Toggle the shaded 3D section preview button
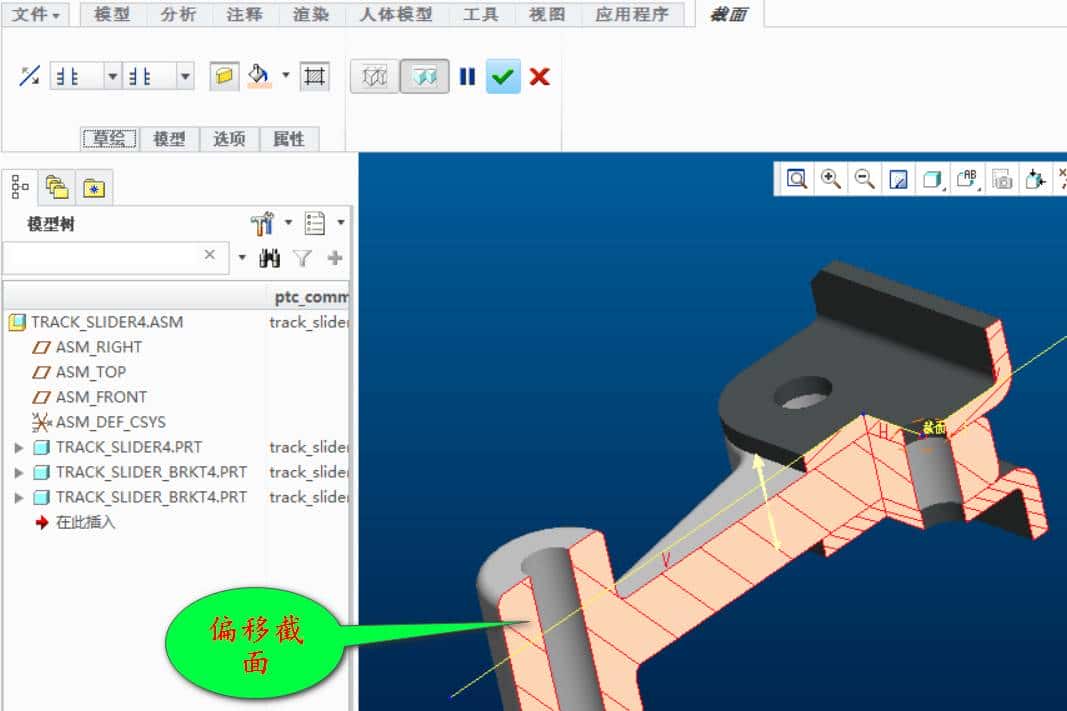 pos(424,77)
